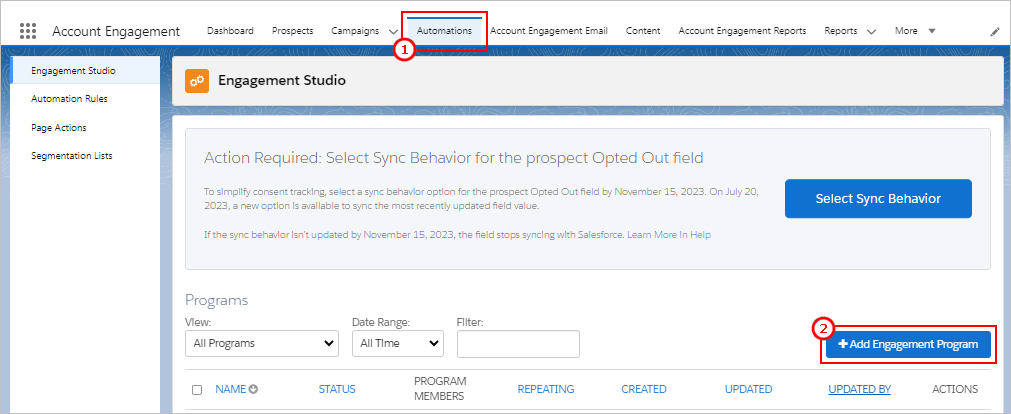Switch to the Prospects tab
1011x414 pixels.
293,30
